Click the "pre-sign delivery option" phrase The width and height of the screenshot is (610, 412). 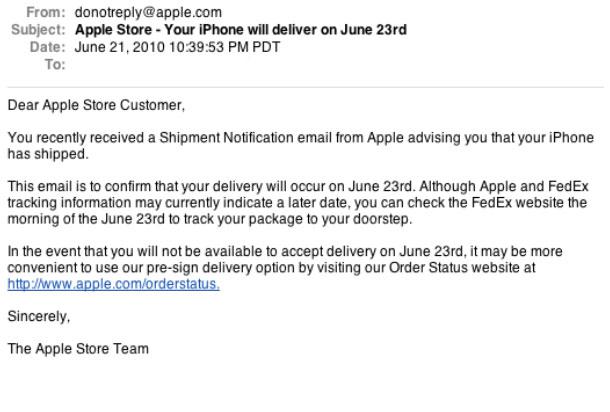[238, 268]
